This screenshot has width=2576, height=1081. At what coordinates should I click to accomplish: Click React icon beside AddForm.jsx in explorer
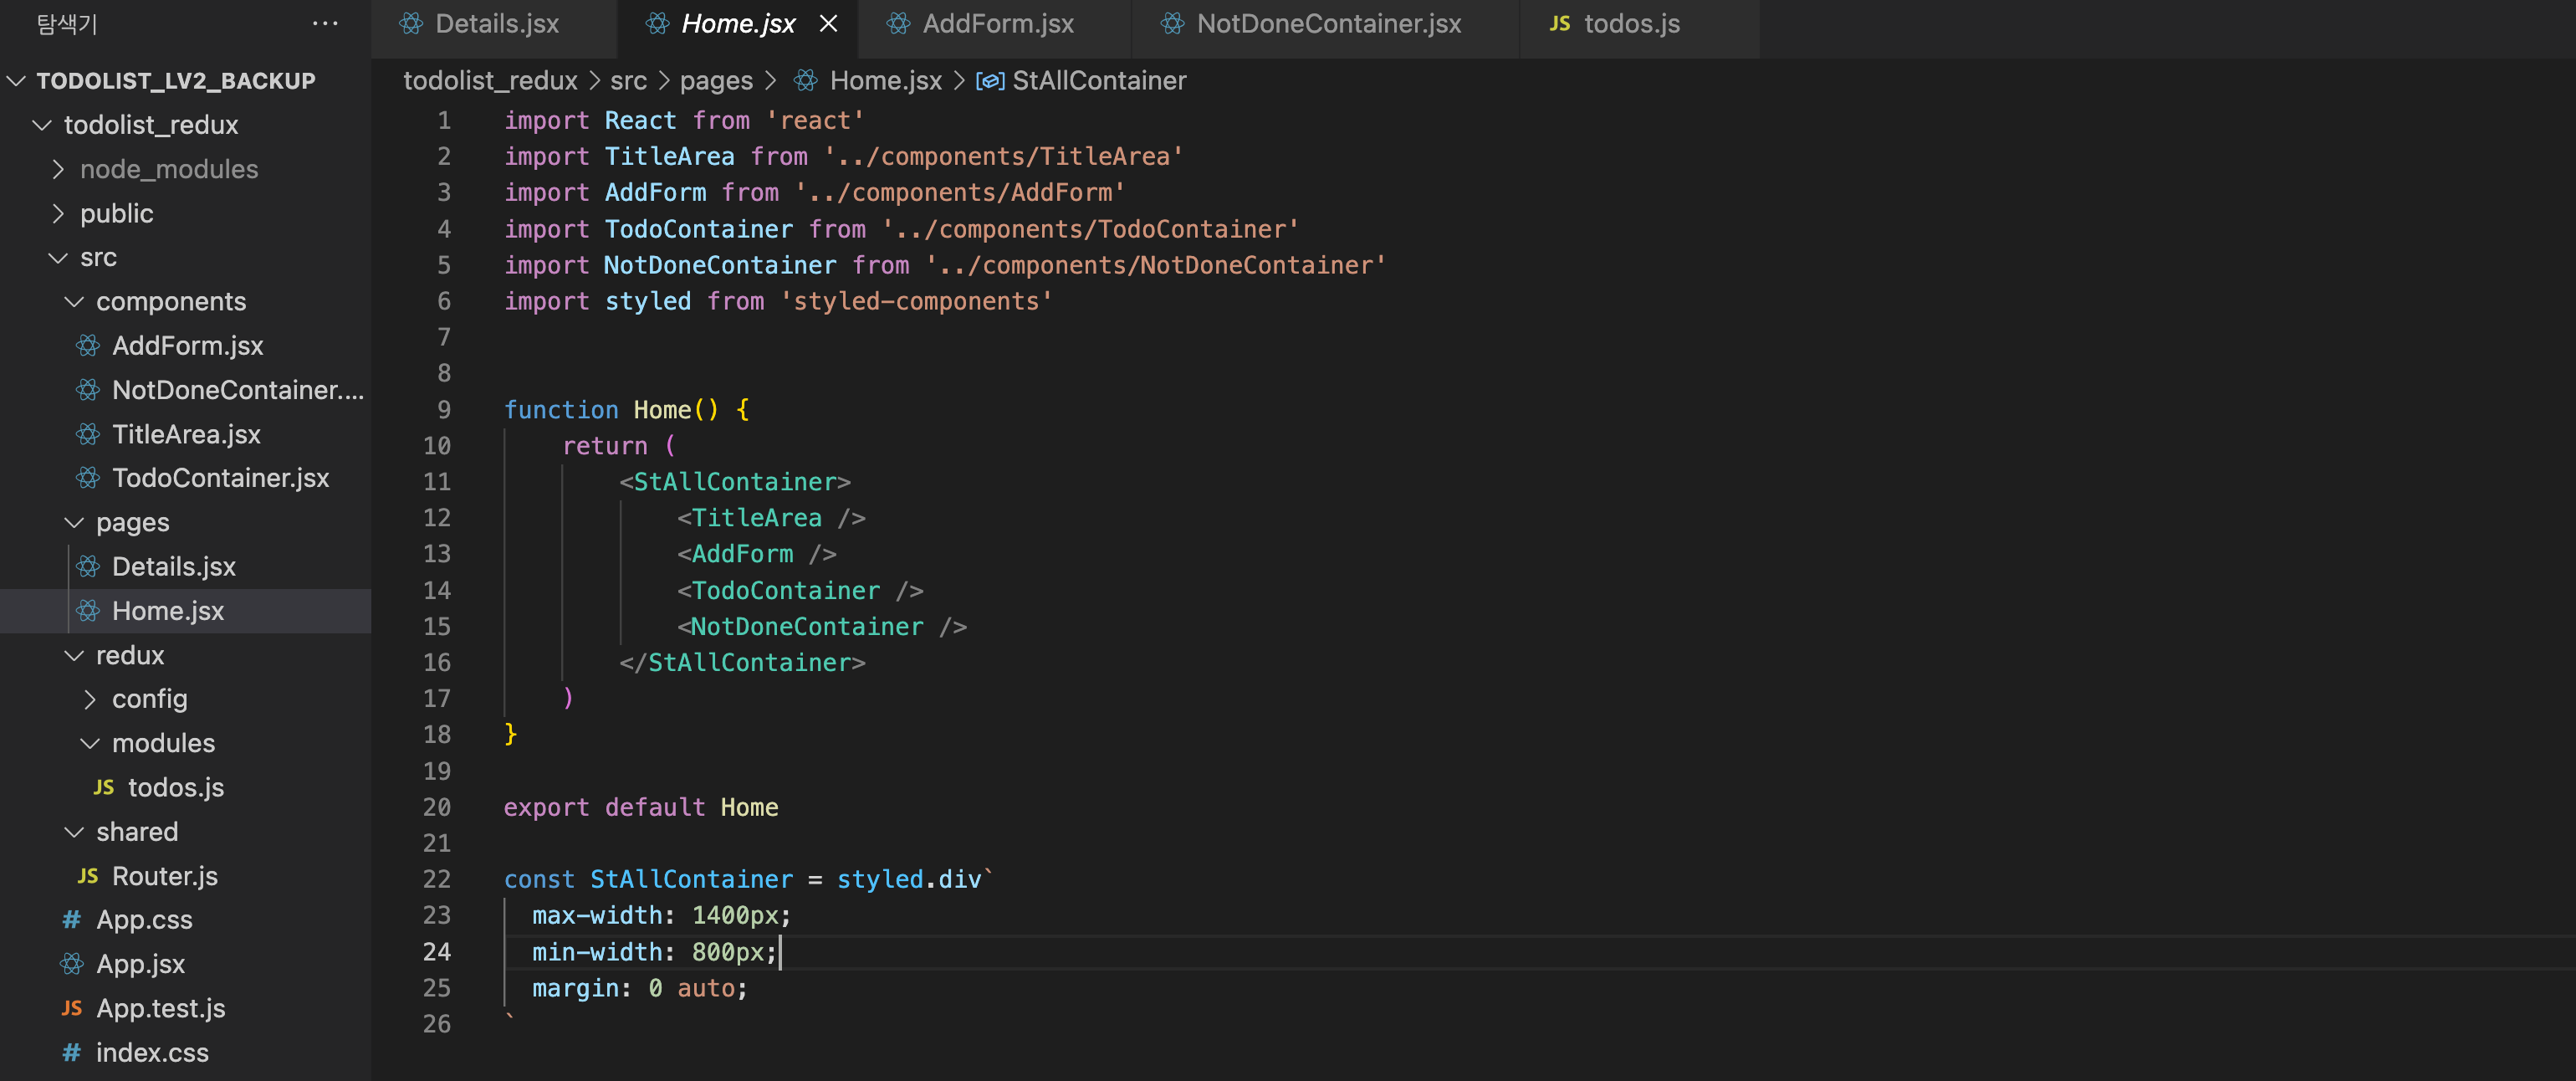tap(88, 345)
